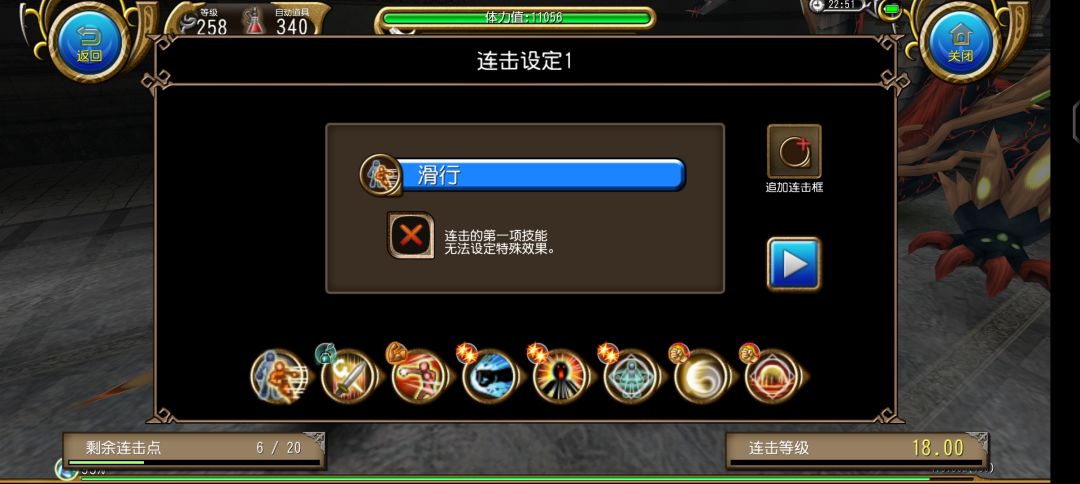The width and height of the screenshot is (1080, 484).
Task: Go back with the 返回 button
Action: click(89, 42)
